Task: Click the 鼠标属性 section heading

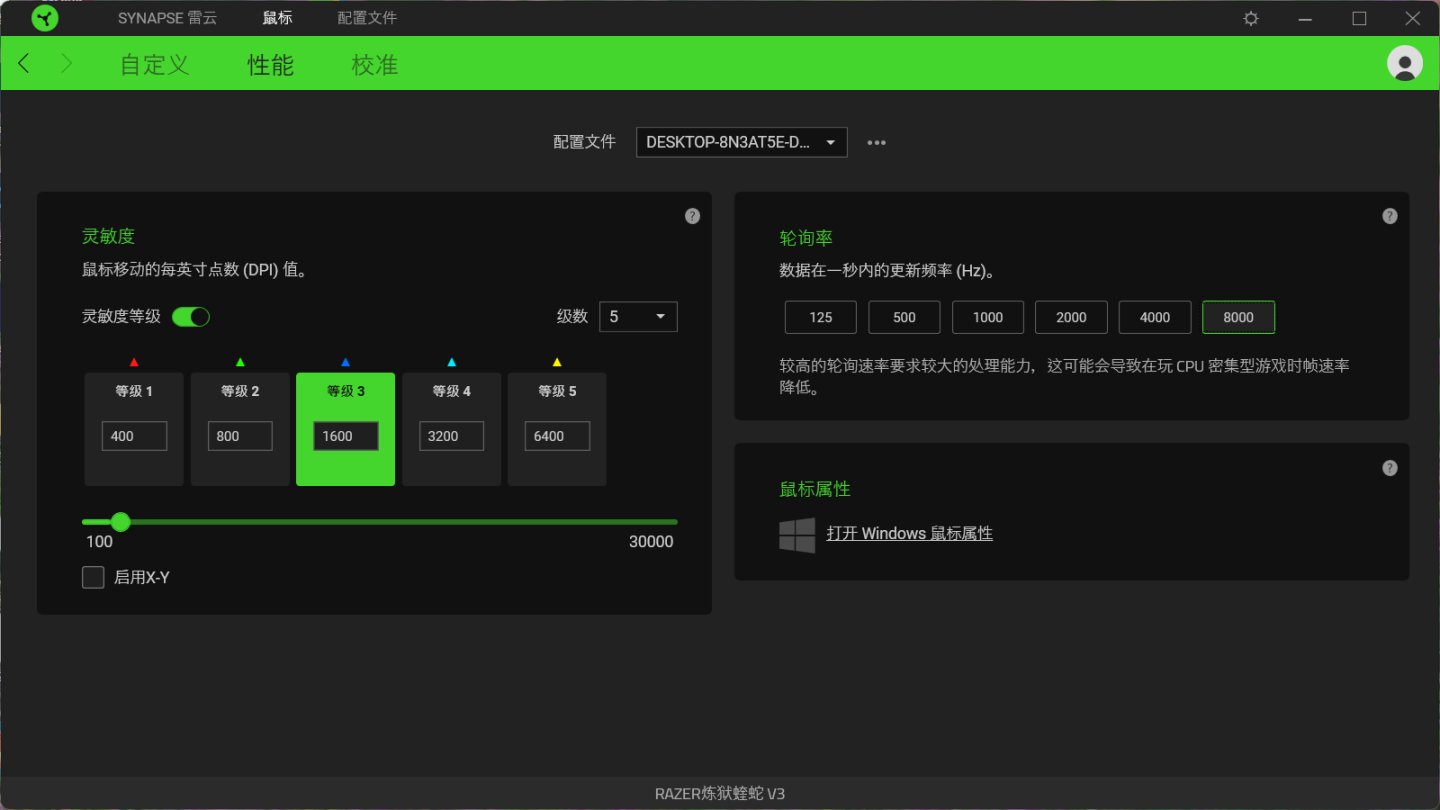Action: coord(815,489)
